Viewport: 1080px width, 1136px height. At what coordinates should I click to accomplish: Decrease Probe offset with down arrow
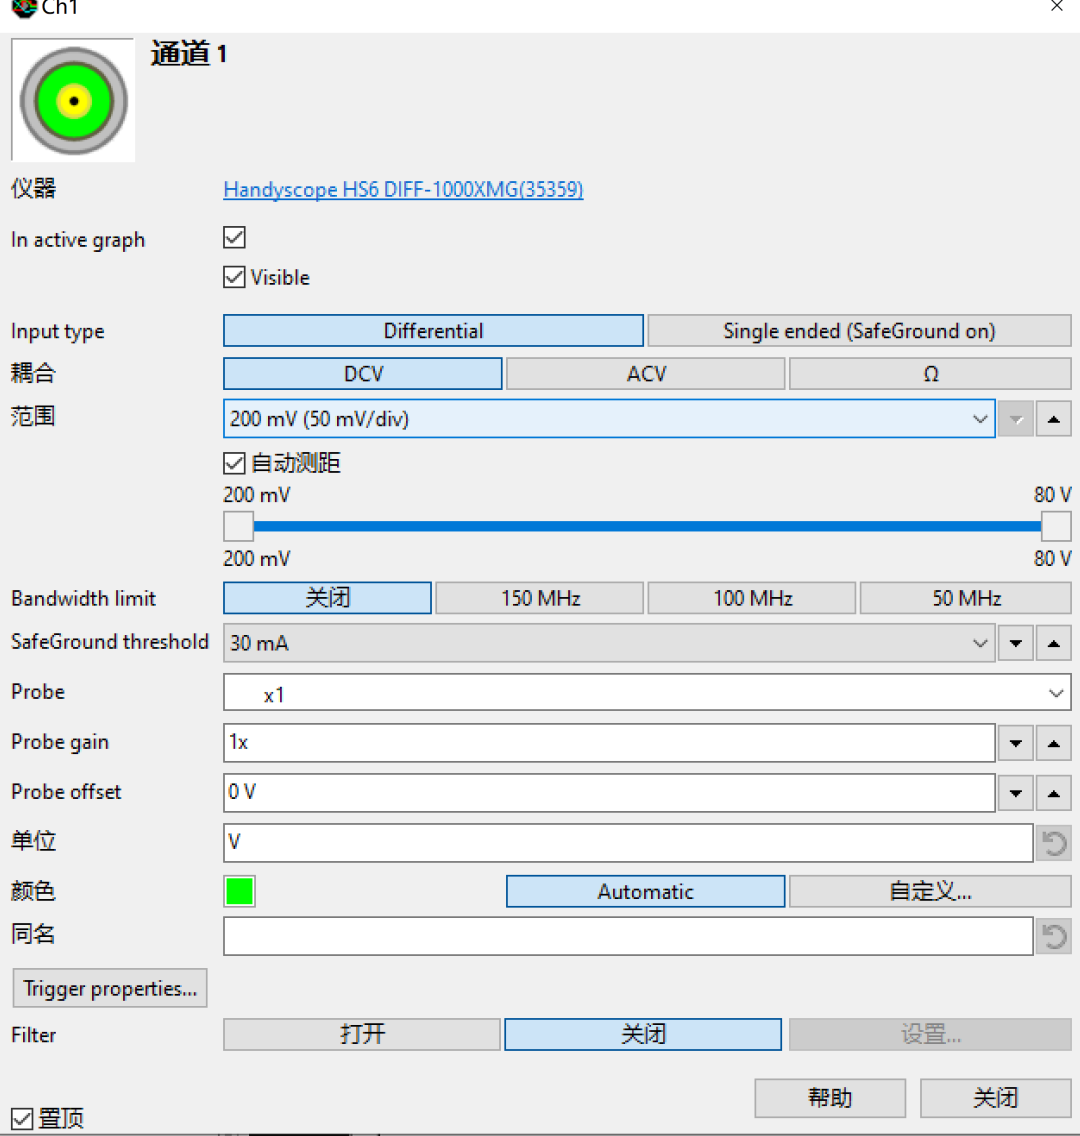pos(1016,793)
